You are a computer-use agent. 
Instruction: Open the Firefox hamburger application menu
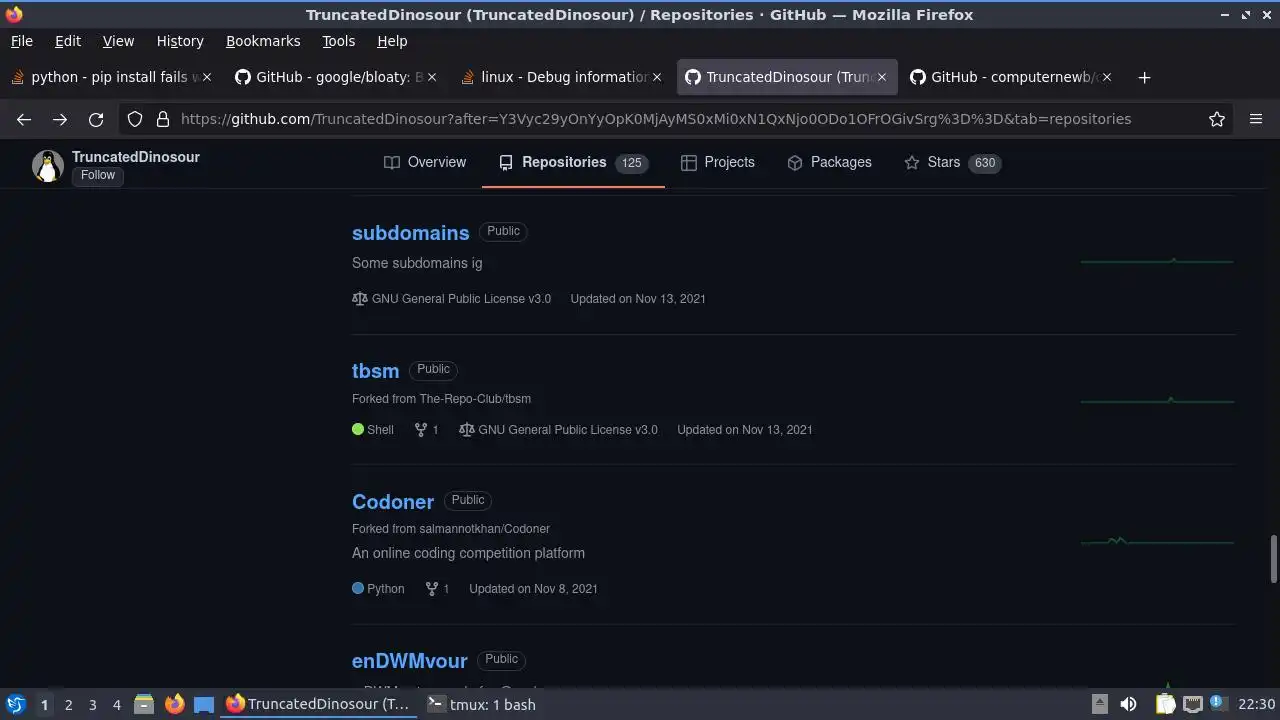[x=1256, y=119]
